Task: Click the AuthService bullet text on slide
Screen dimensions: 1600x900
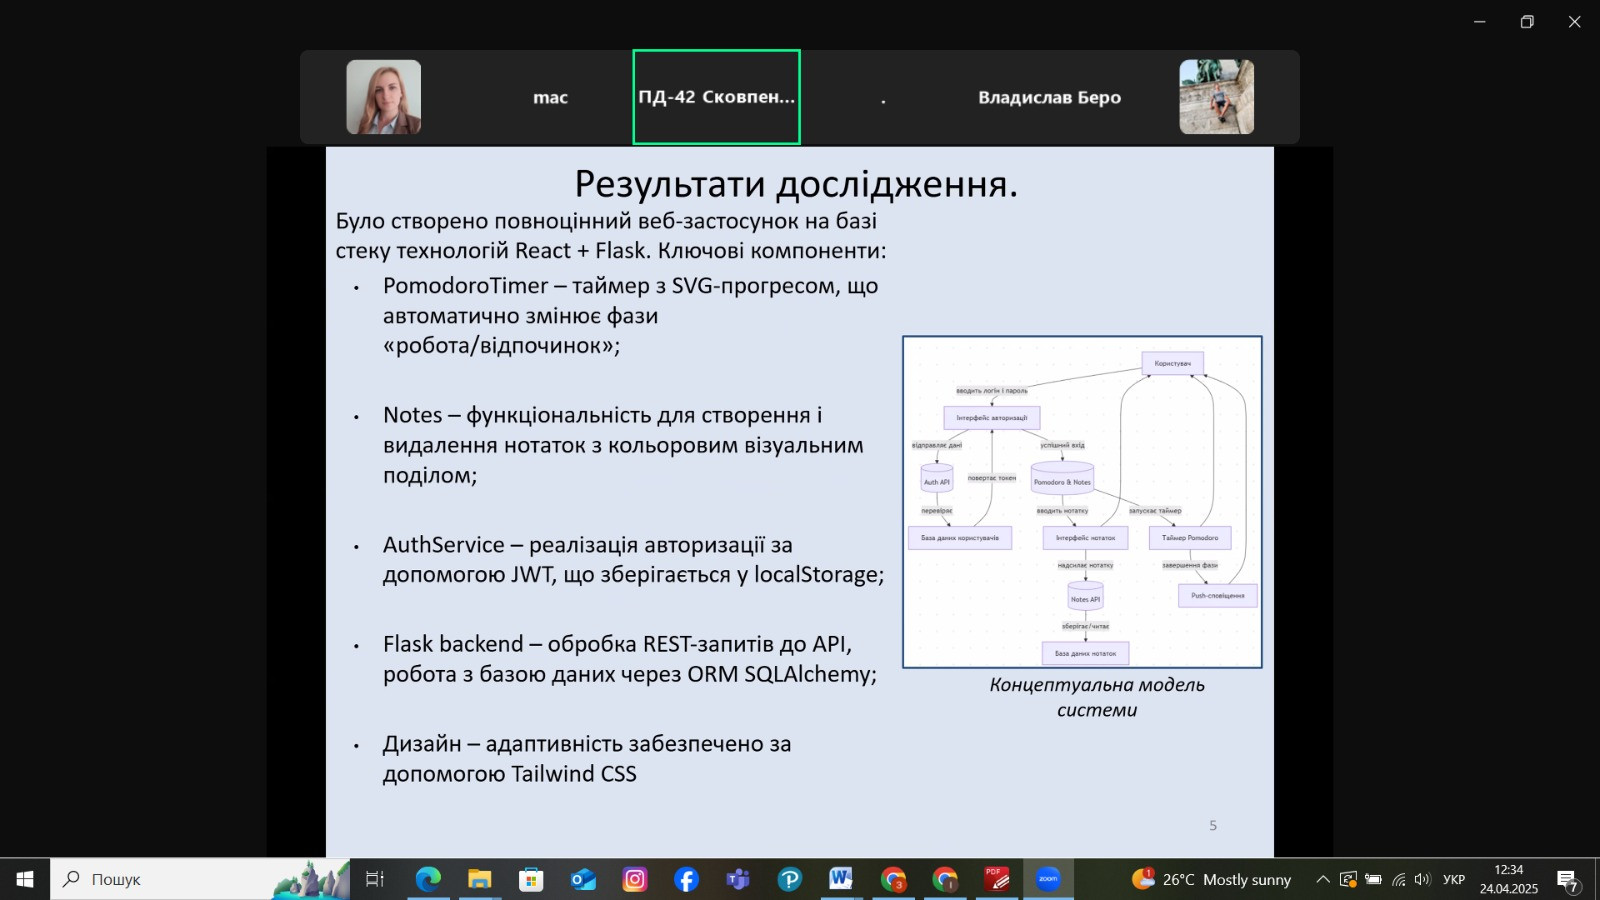Action: (x=633, y=560)
